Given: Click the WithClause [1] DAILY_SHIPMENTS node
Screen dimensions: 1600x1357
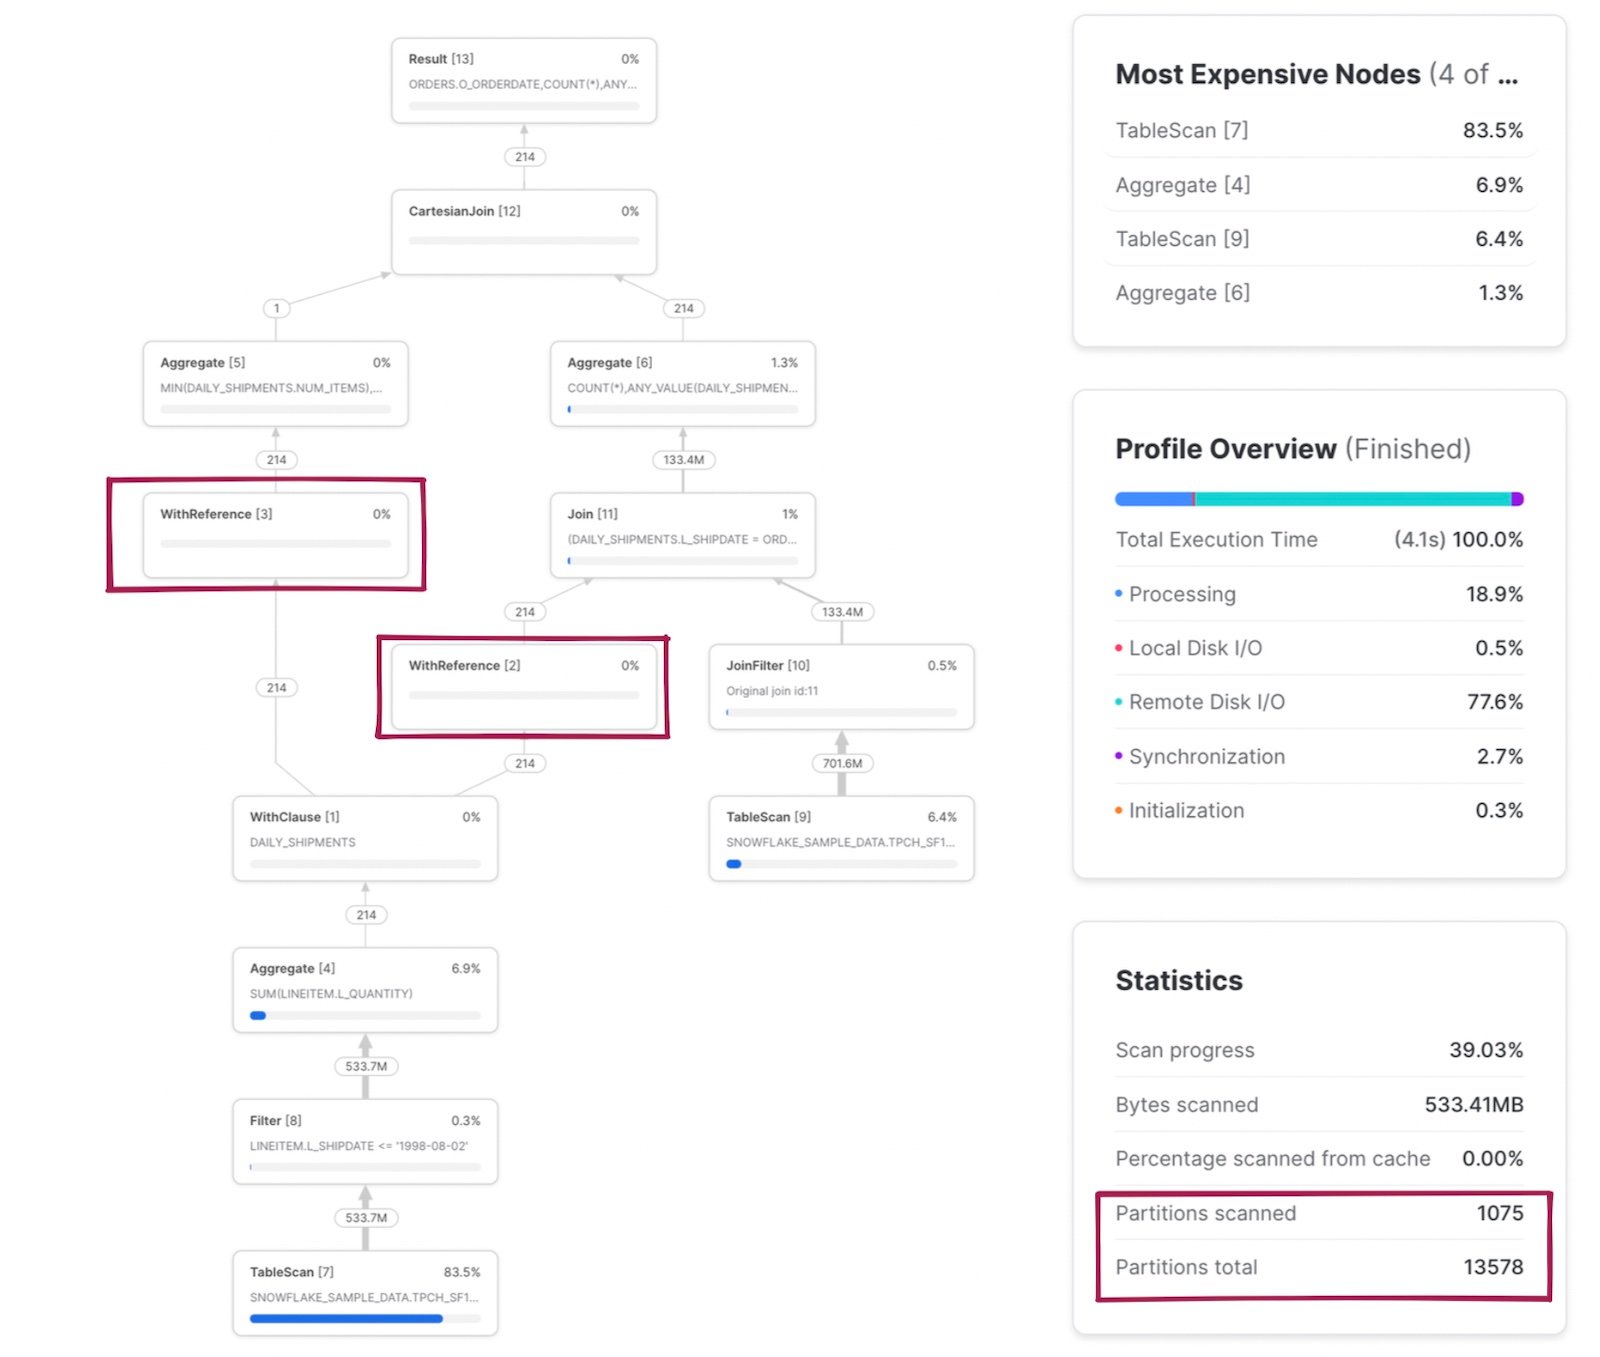Looking at the screenshot, I should (365, 838).
